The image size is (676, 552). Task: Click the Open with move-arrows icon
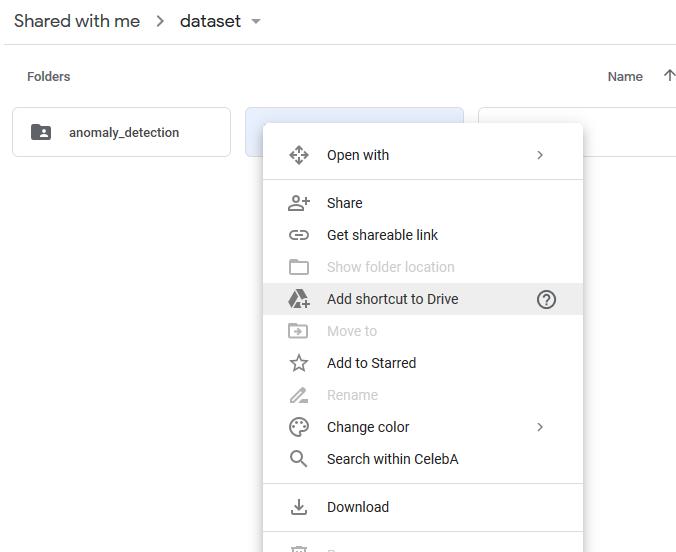[x=298, y=155]
